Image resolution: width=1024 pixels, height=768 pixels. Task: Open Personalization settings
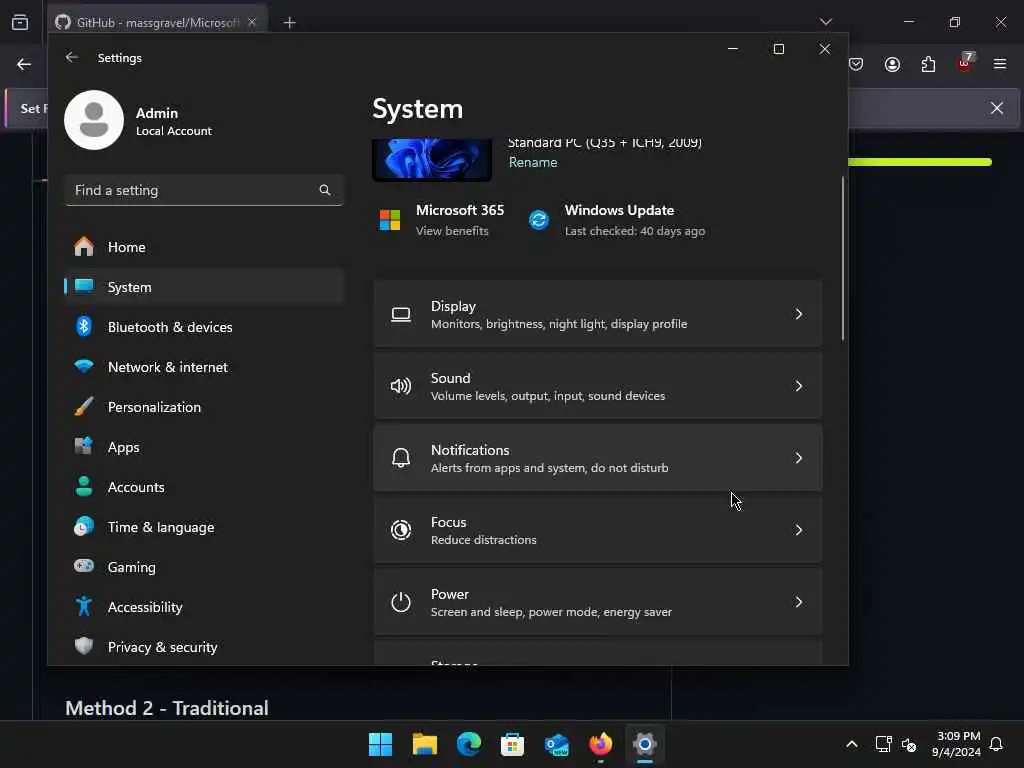pos(204,407)
